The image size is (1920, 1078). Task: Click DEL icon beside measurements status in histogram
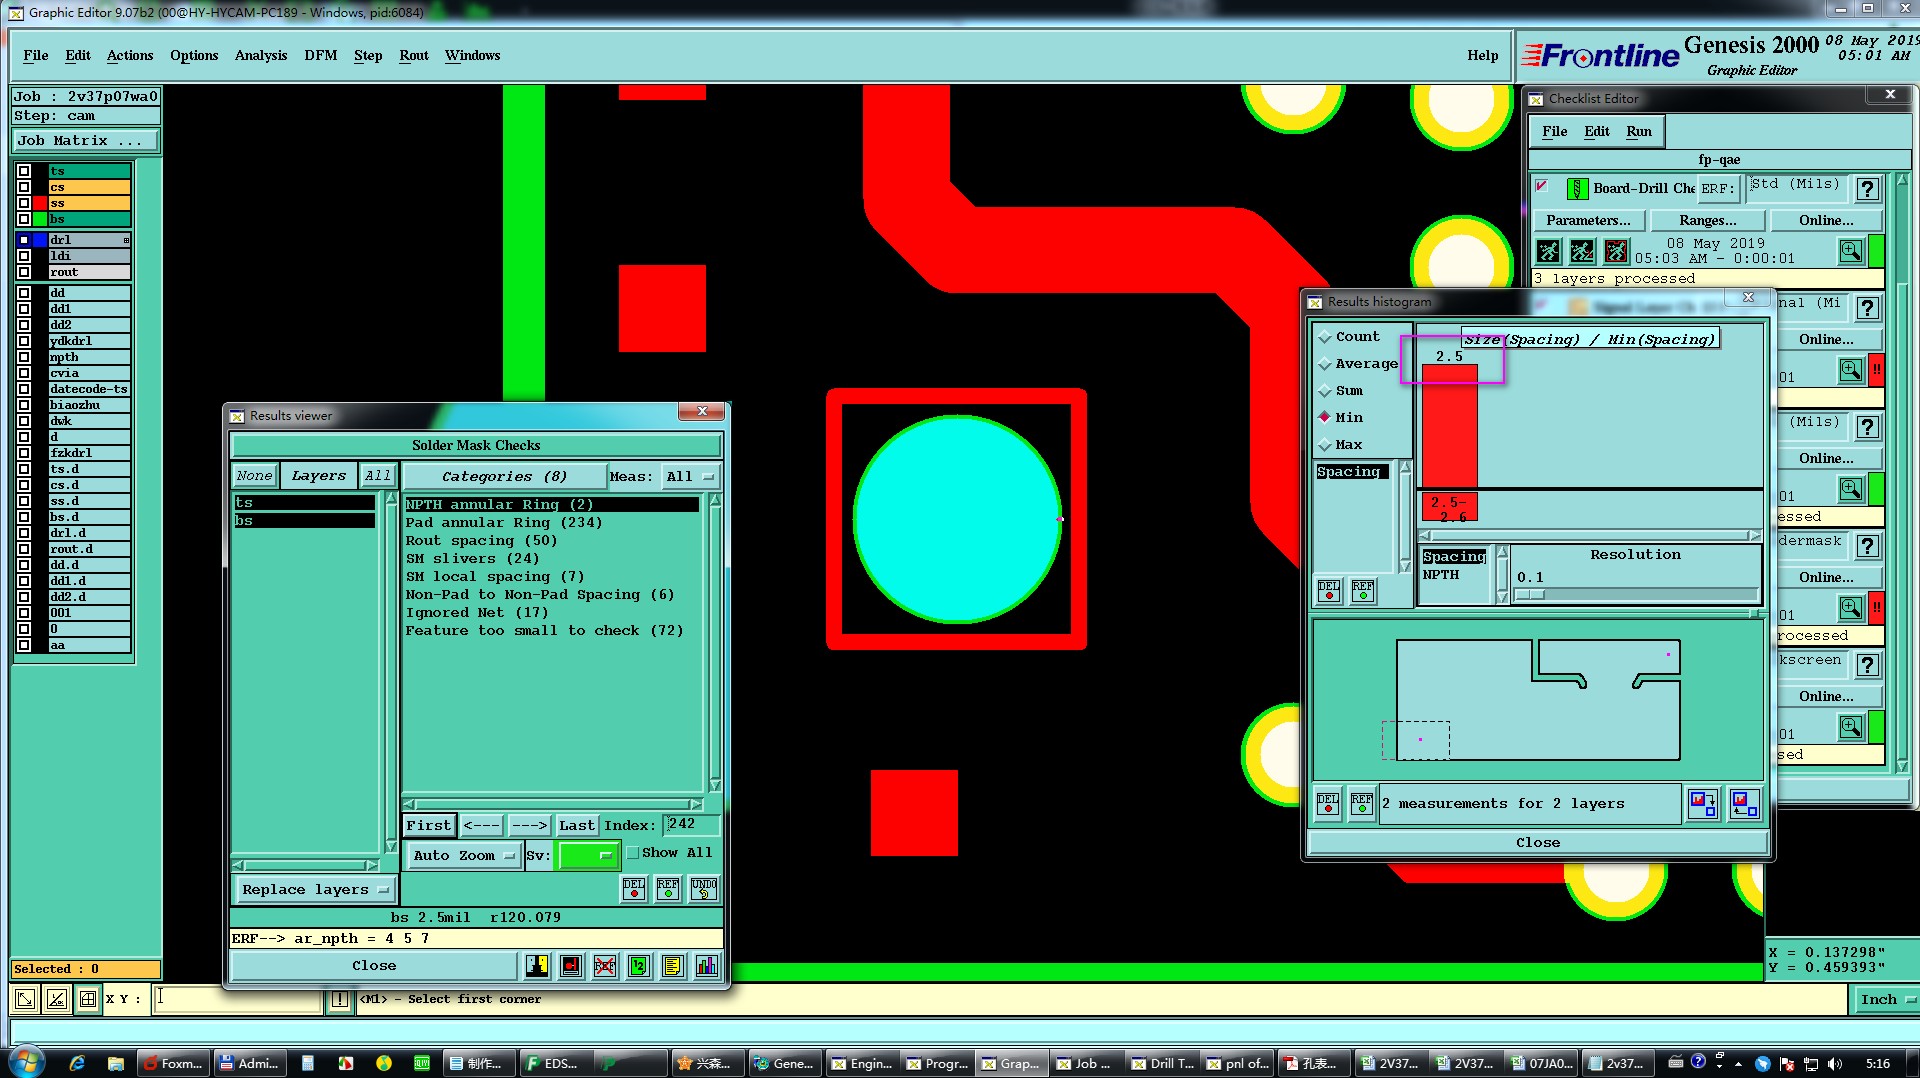click(x=1328, y=803)
